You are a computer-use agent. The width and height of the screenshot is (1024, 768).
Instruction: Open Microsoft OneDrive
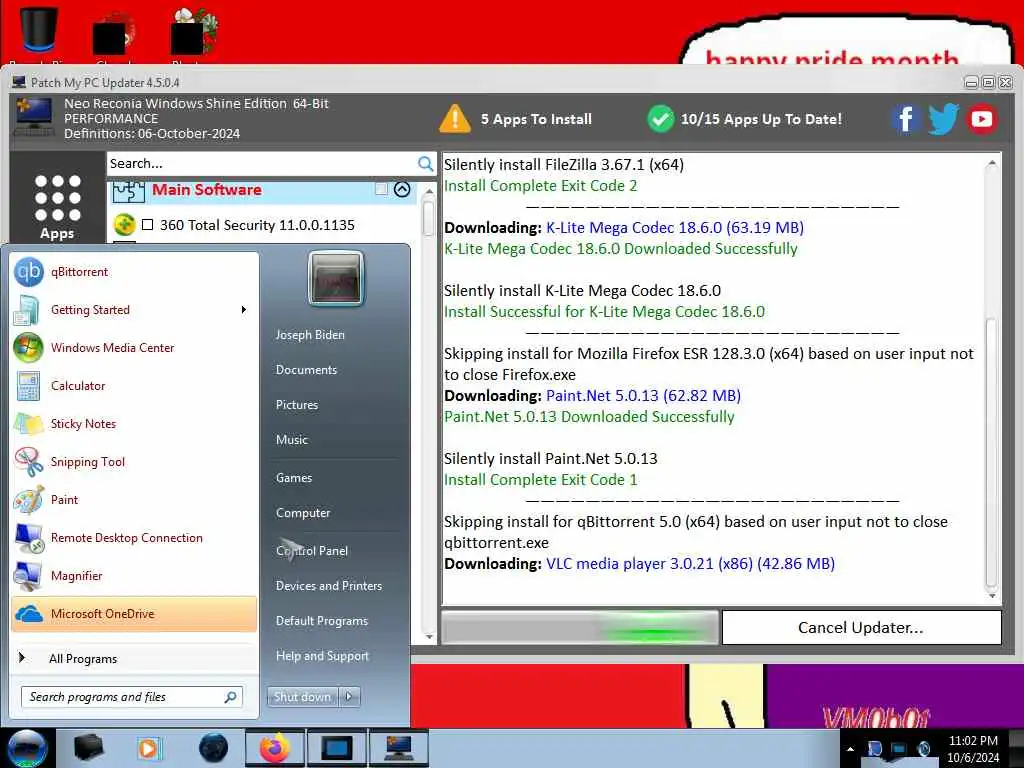pos(134,614)
